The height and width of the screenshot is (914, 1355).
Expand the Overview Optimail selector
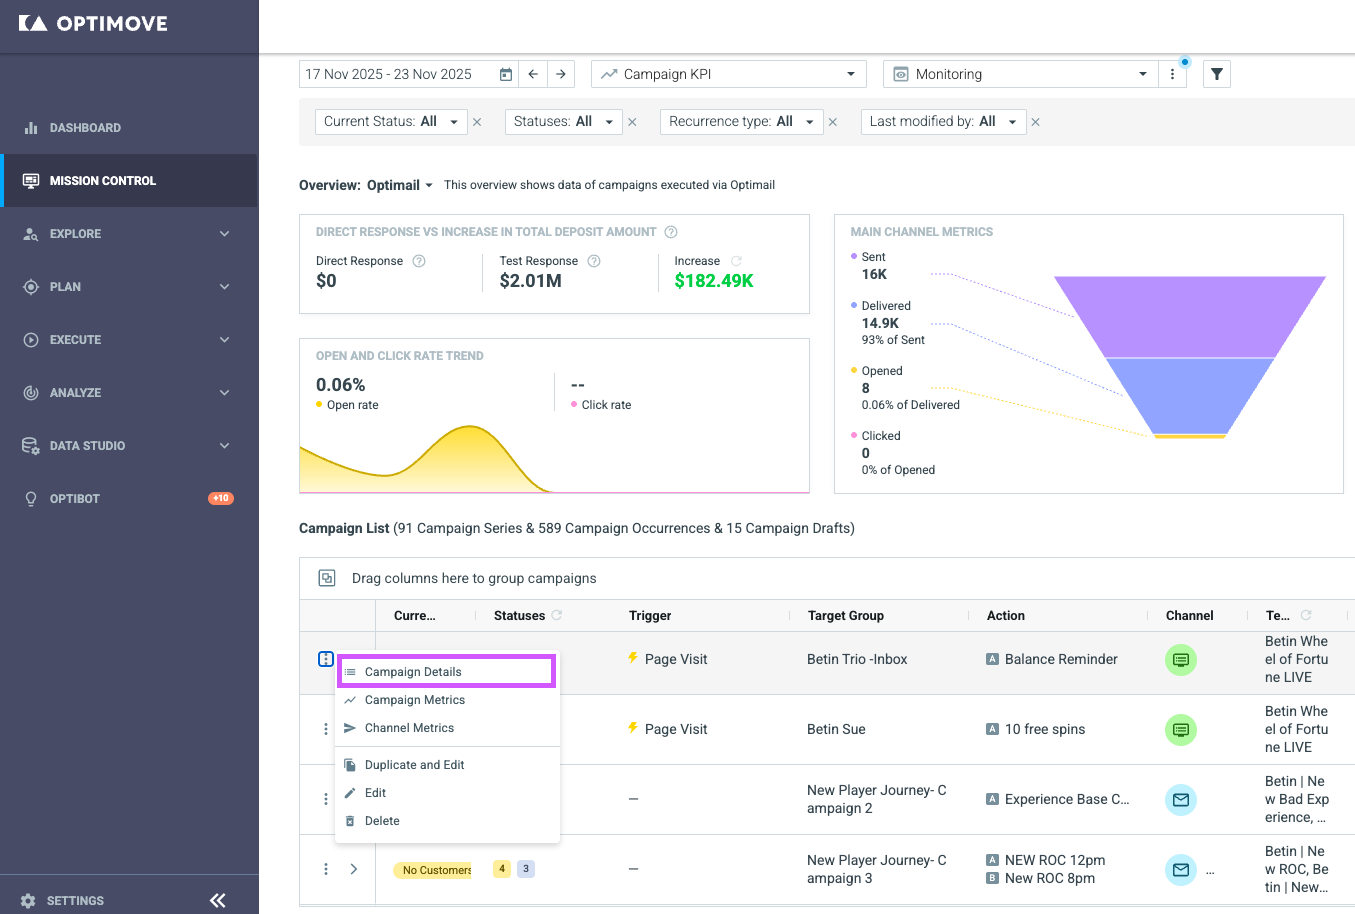click(x=400, y=185)
